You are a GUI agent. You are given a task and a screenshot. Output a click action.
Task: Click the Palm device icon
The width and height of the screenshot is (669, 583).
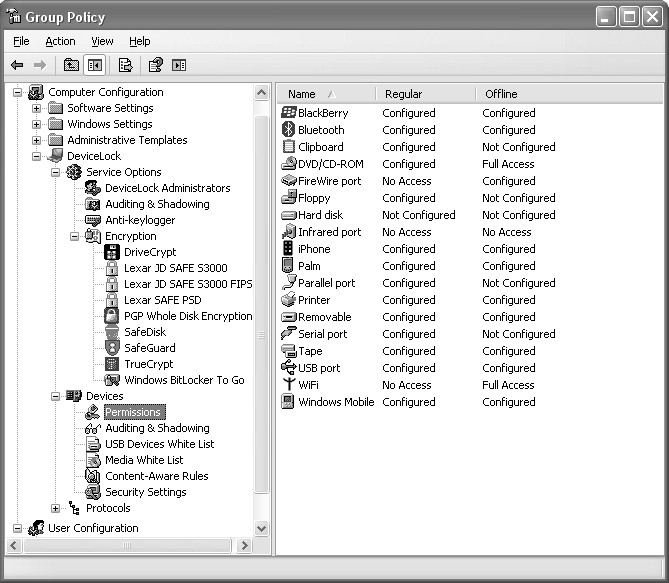288,265
